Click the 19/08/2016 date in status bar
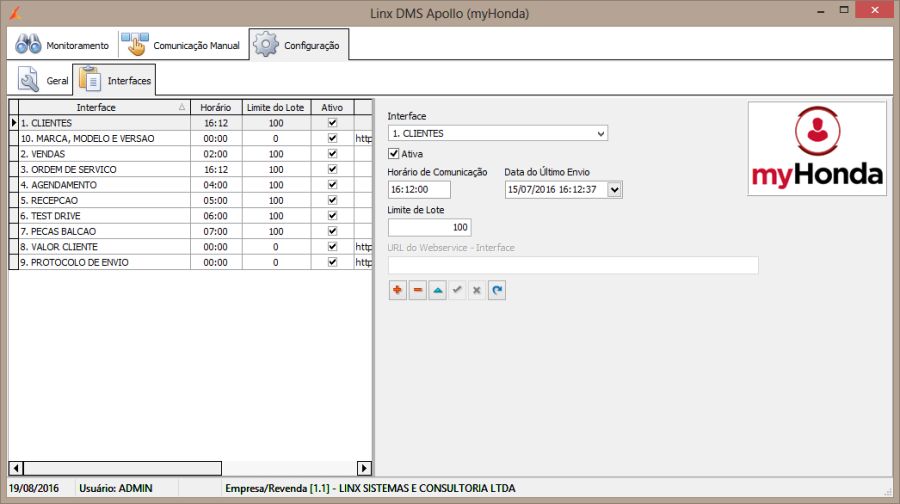This screenshot has height=504, width=900. pos(34,489)
